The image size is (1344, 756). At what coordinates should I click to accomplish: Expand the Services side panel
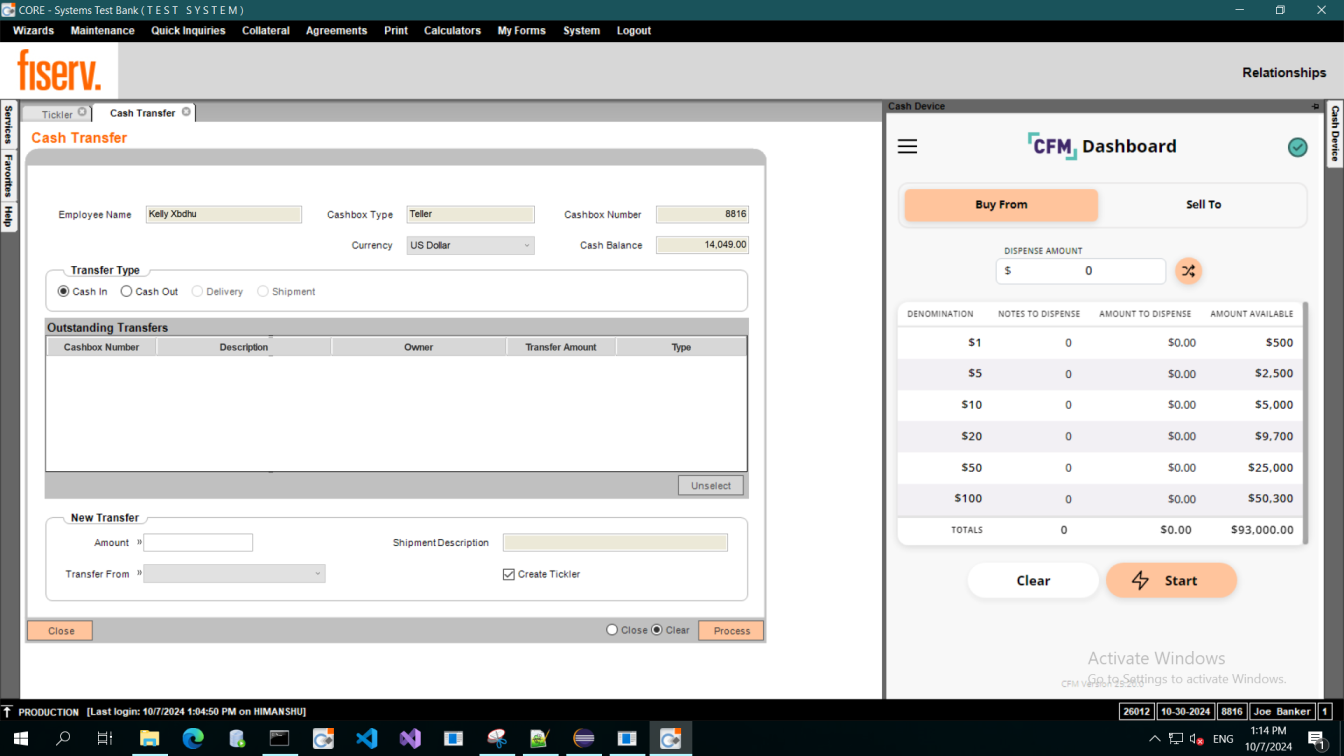[8, 124]
